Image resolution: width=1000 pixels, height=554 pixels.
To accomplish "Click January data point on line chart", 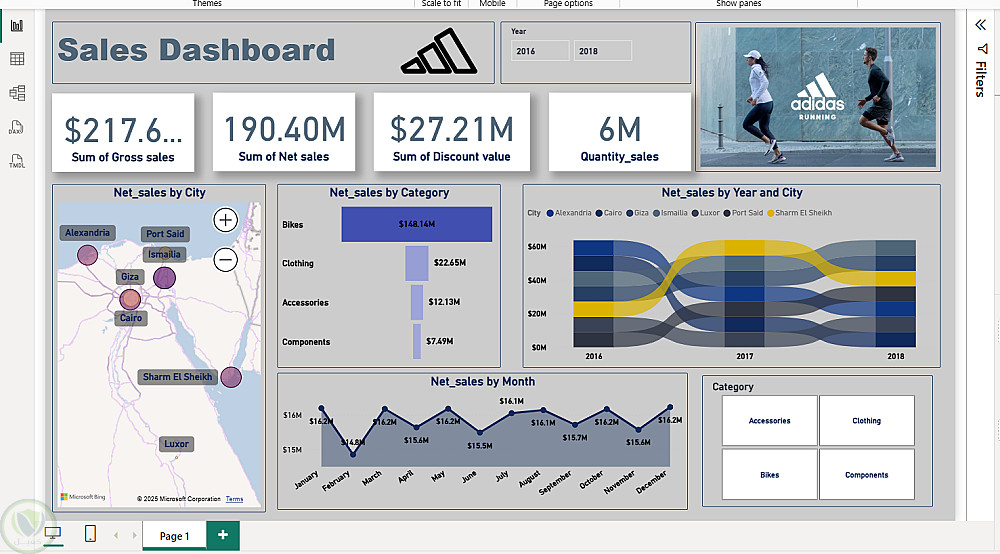I will (x=321, y=408).
